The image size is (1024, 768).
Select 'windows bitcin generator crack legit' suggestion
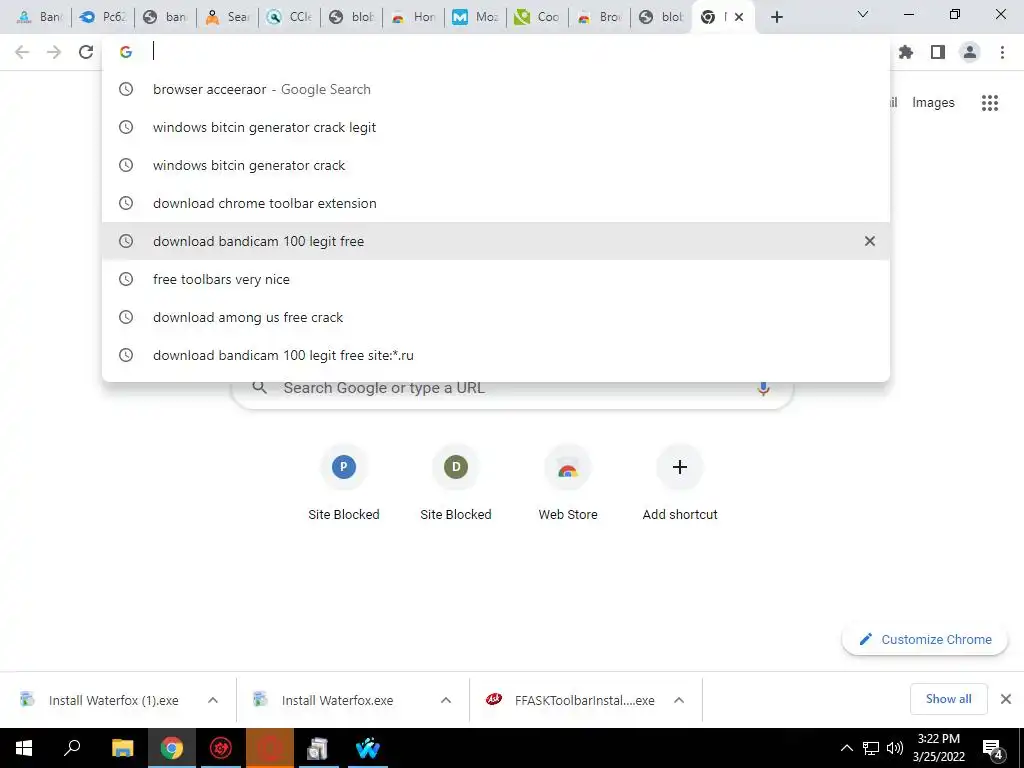496,127
